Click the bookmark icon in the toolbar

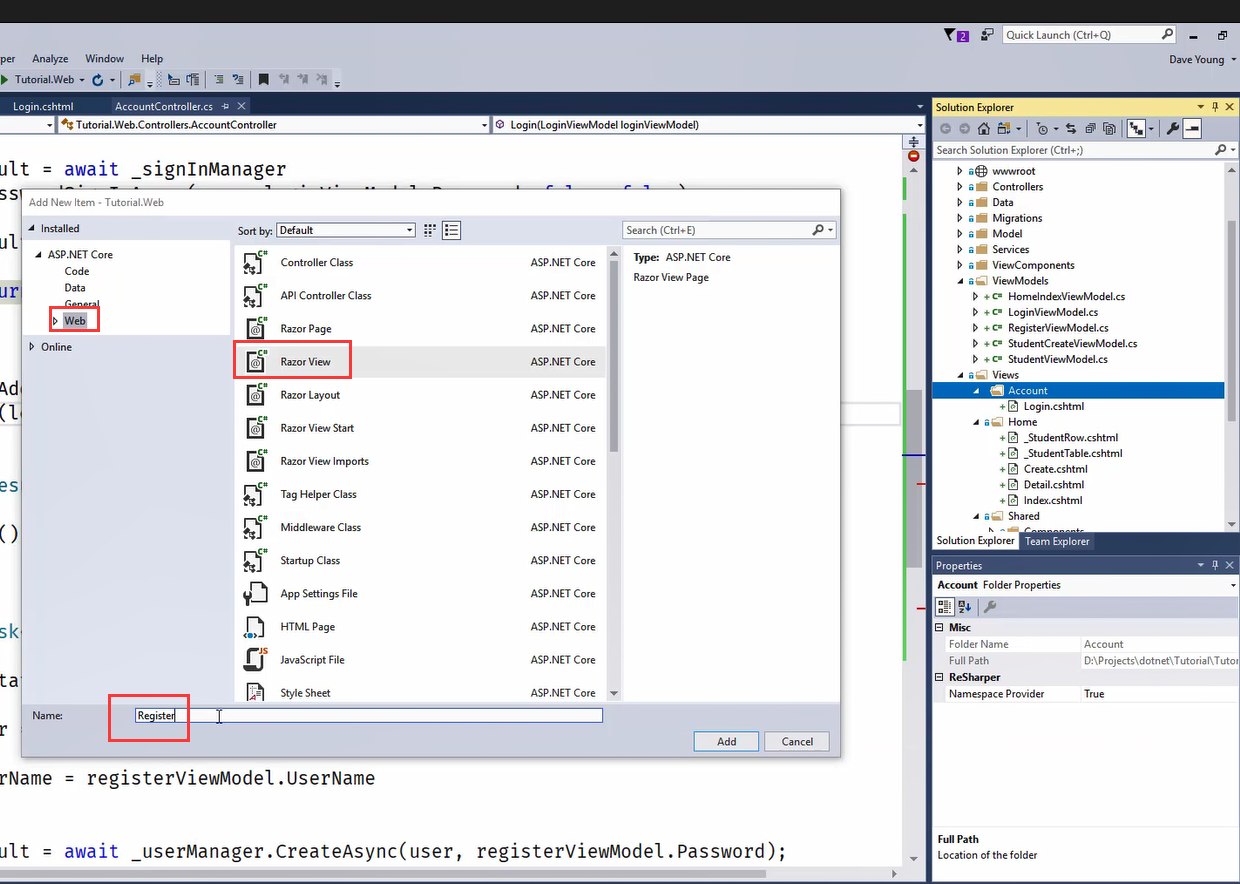point(263,80)
